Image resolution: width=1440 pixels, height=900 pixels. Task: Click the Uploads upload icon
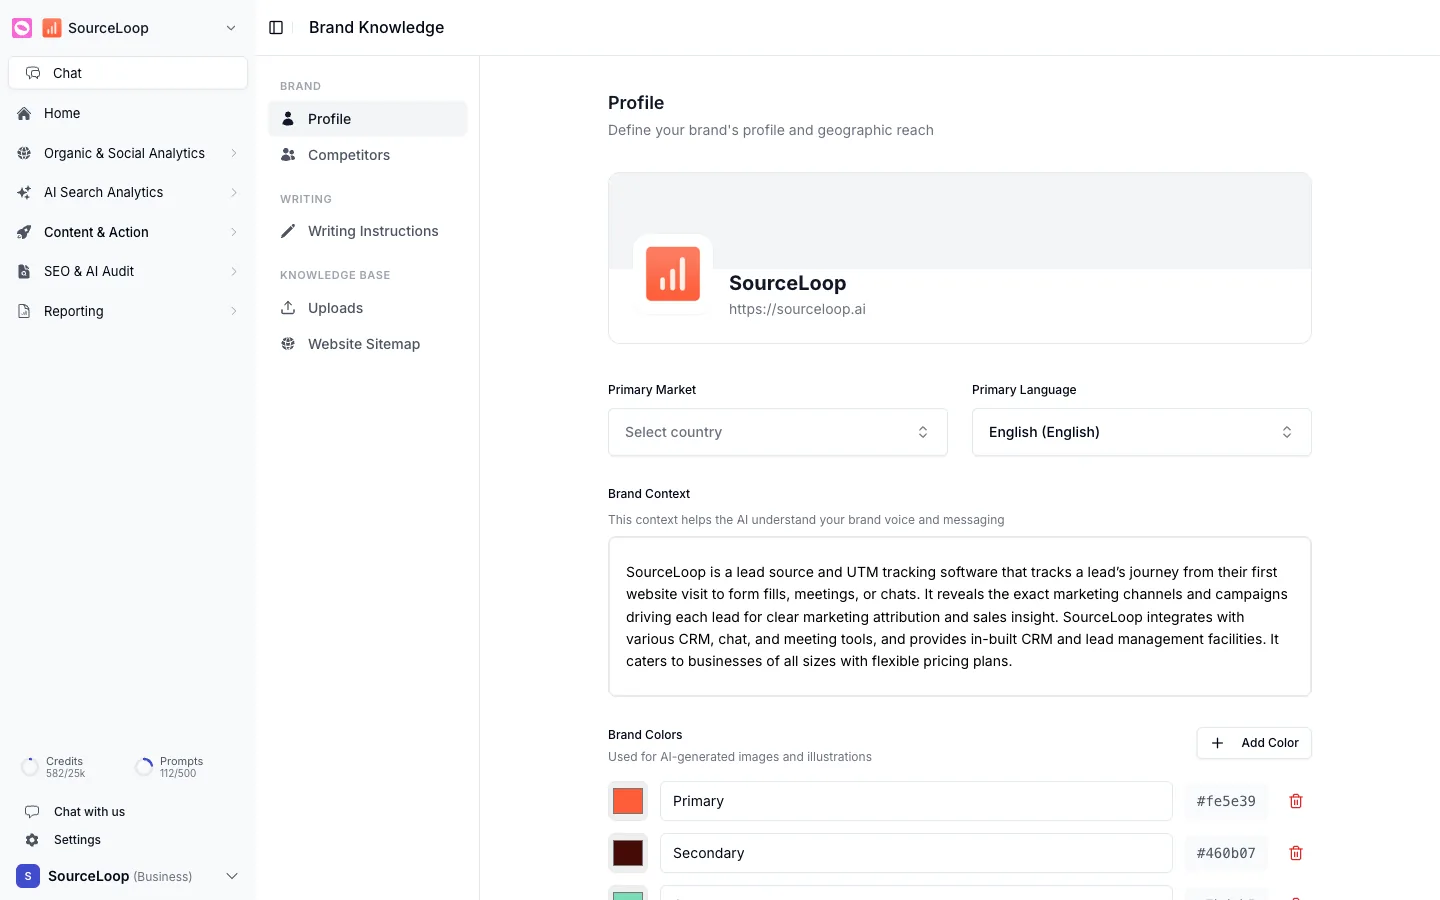pos(288,308)
